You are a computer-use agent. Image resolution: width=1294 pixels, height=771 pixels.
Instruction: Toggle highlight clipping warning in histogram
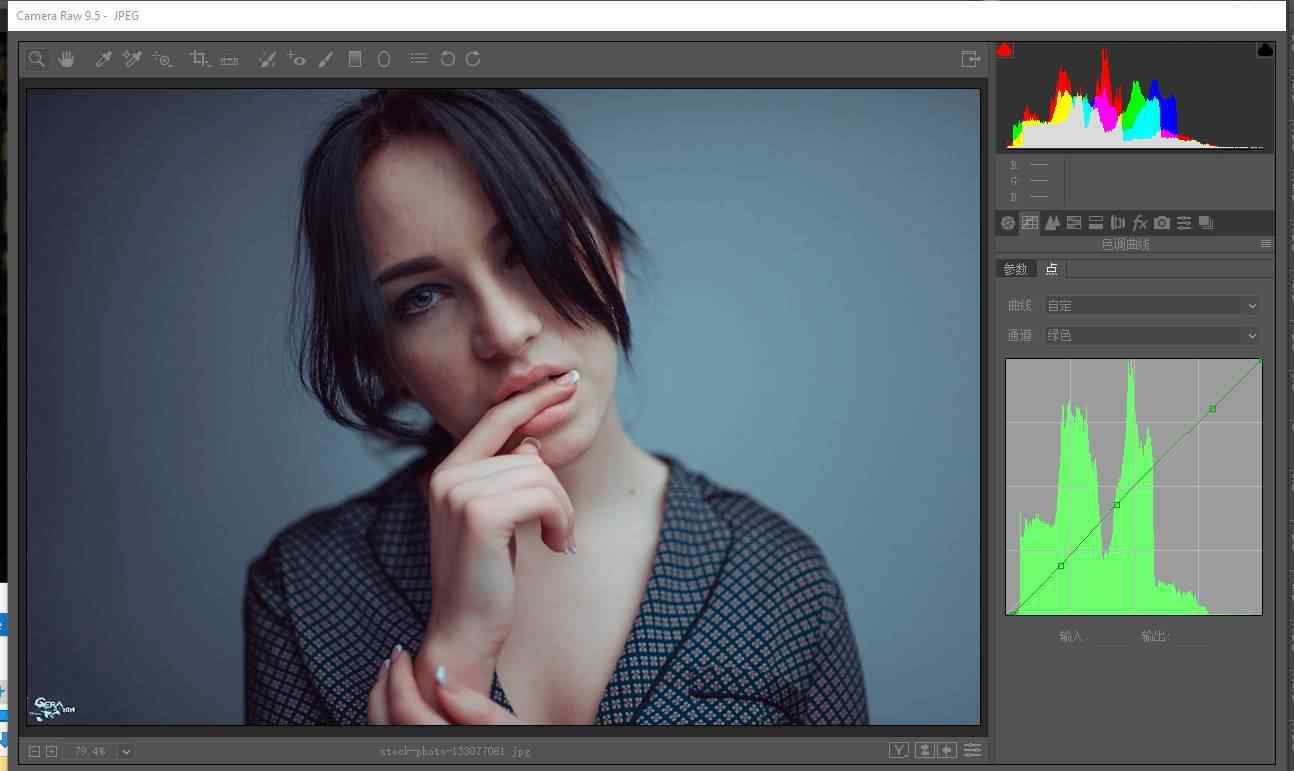[1264, 50]
